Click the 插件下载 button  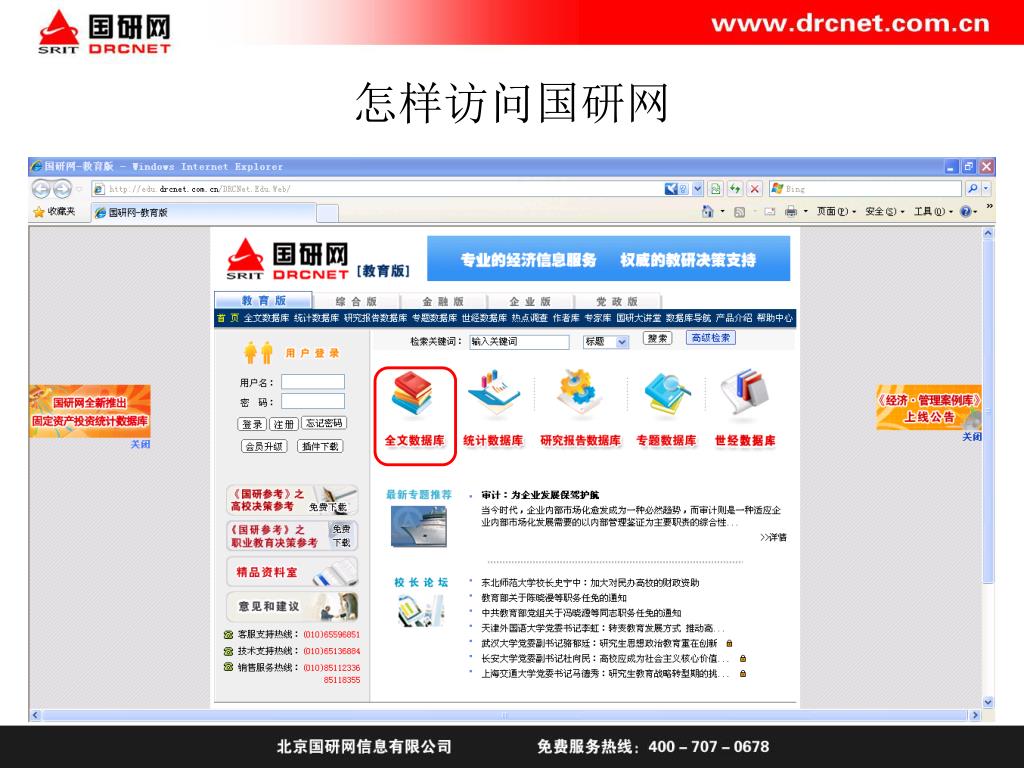[320, 446]
